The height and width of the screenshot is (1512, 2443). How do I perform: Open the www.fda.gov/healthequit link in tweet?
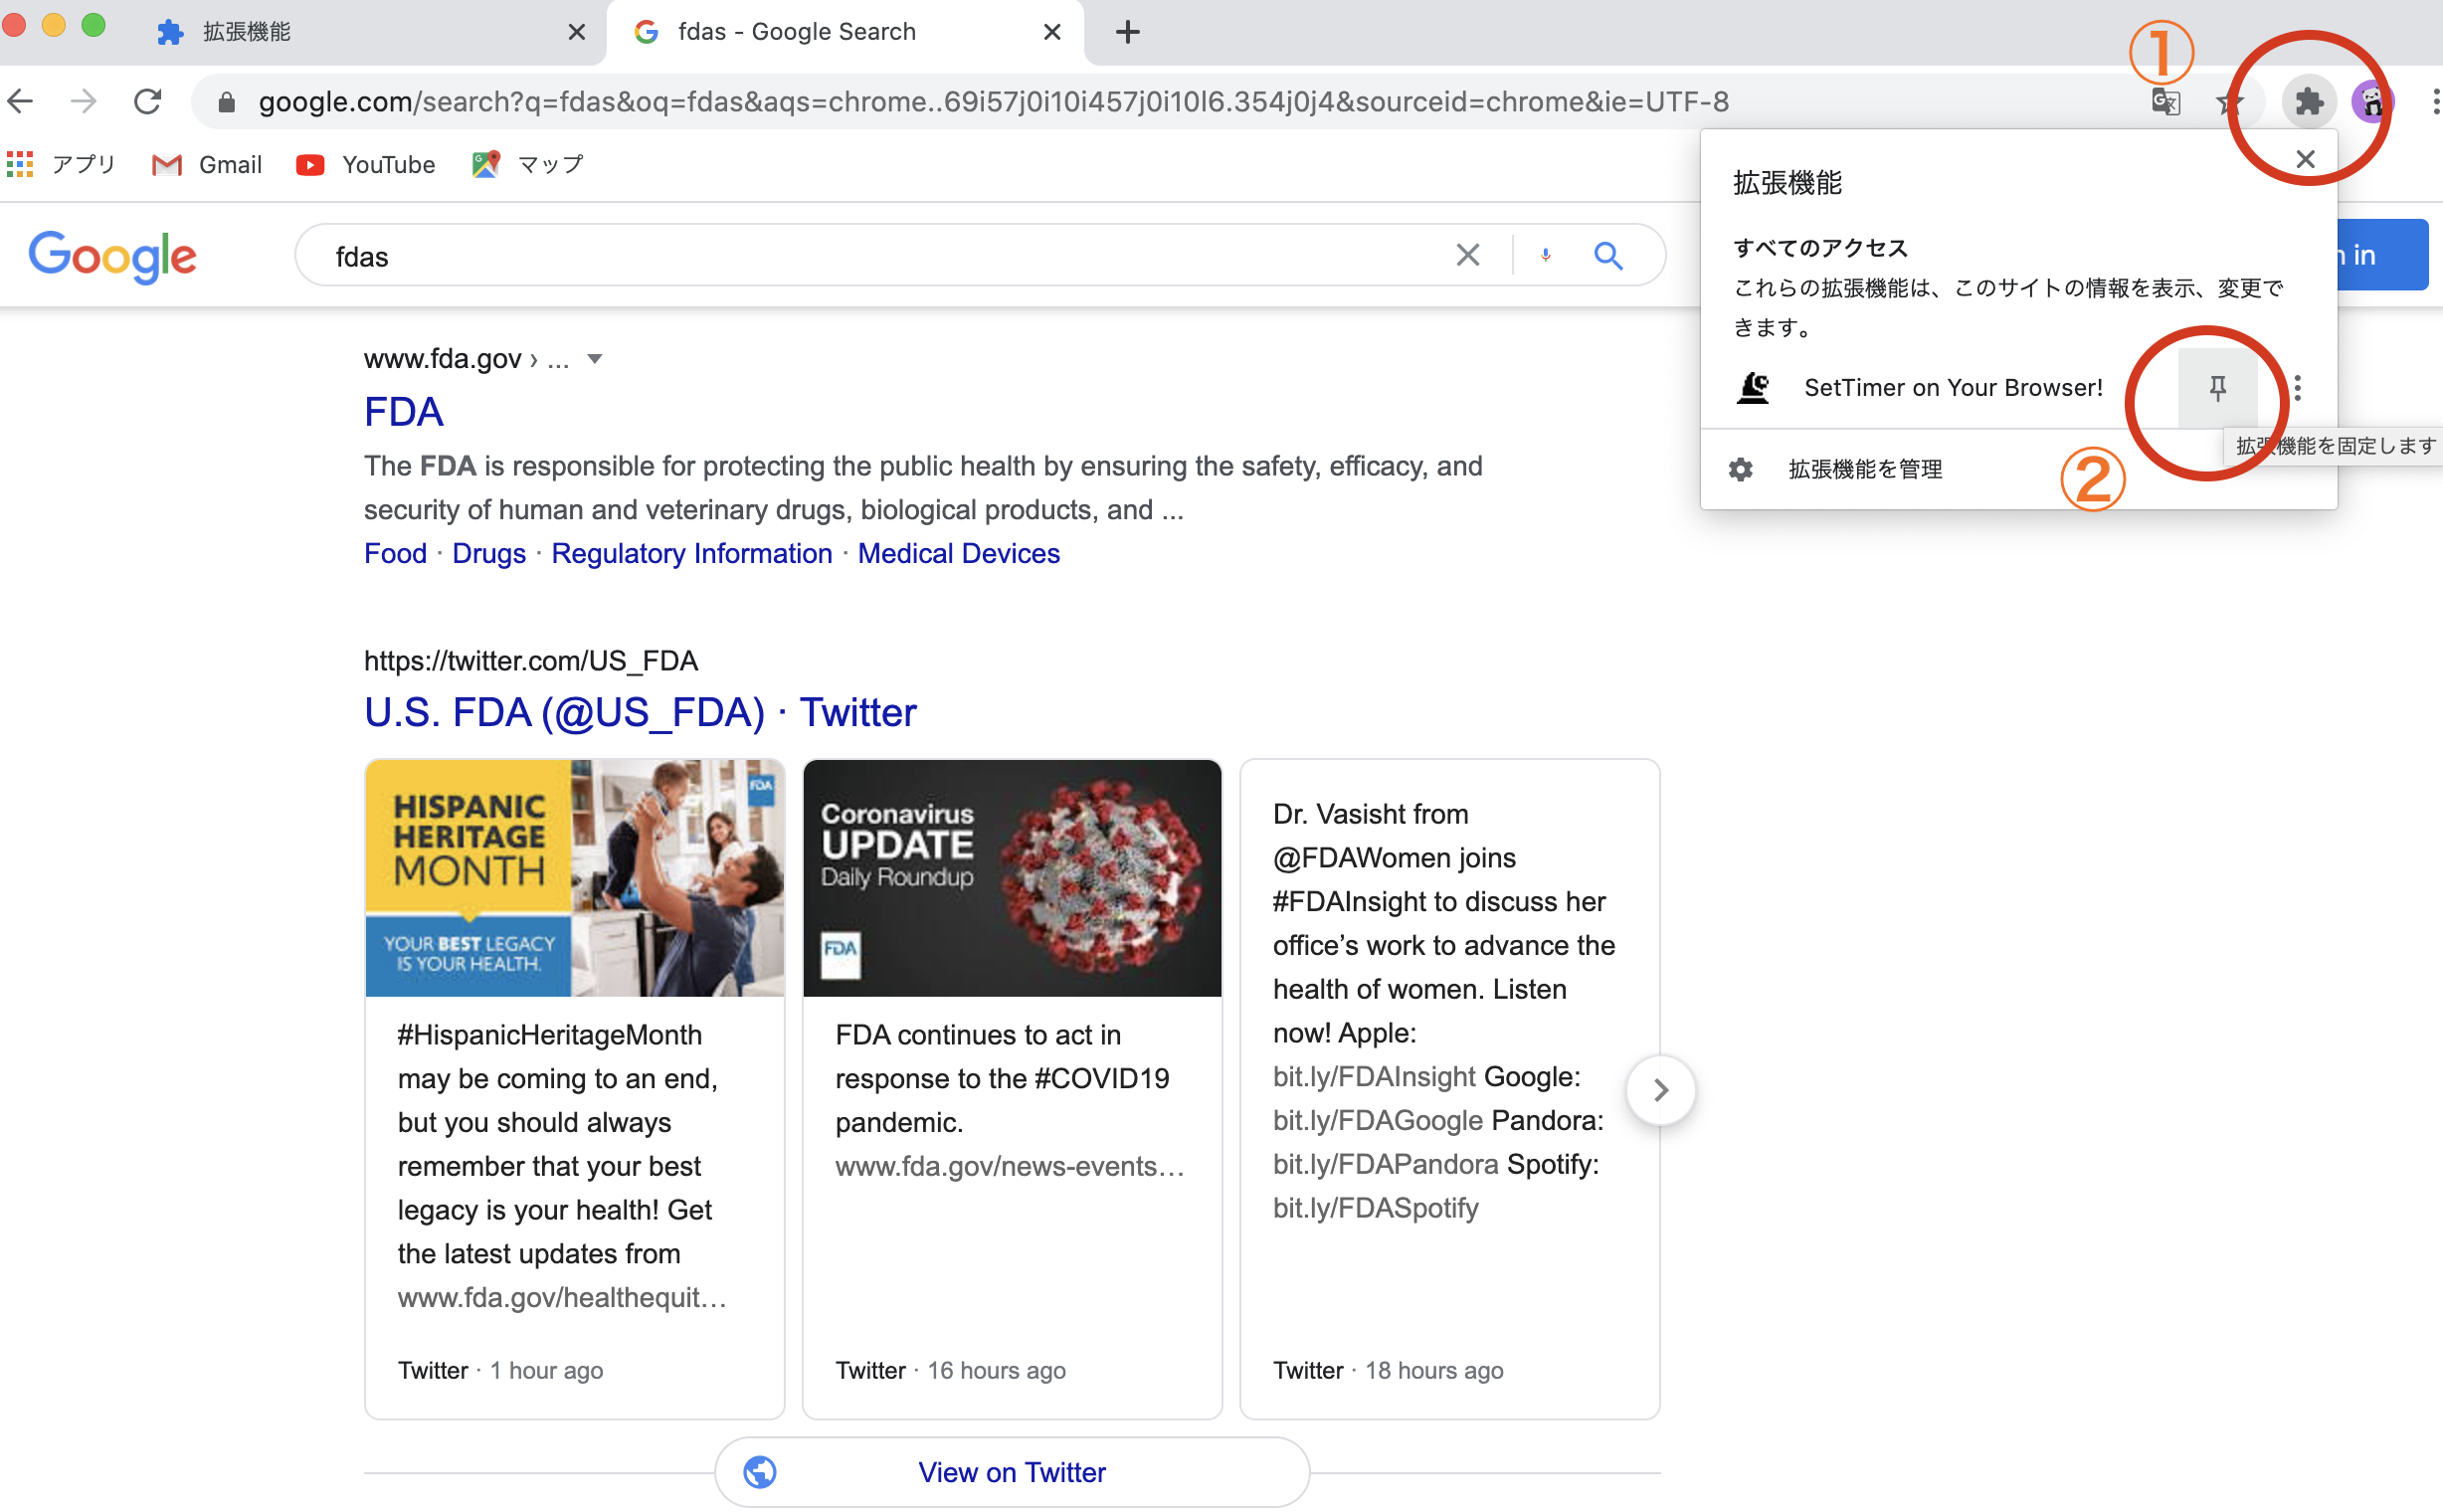click(562, 1298)
